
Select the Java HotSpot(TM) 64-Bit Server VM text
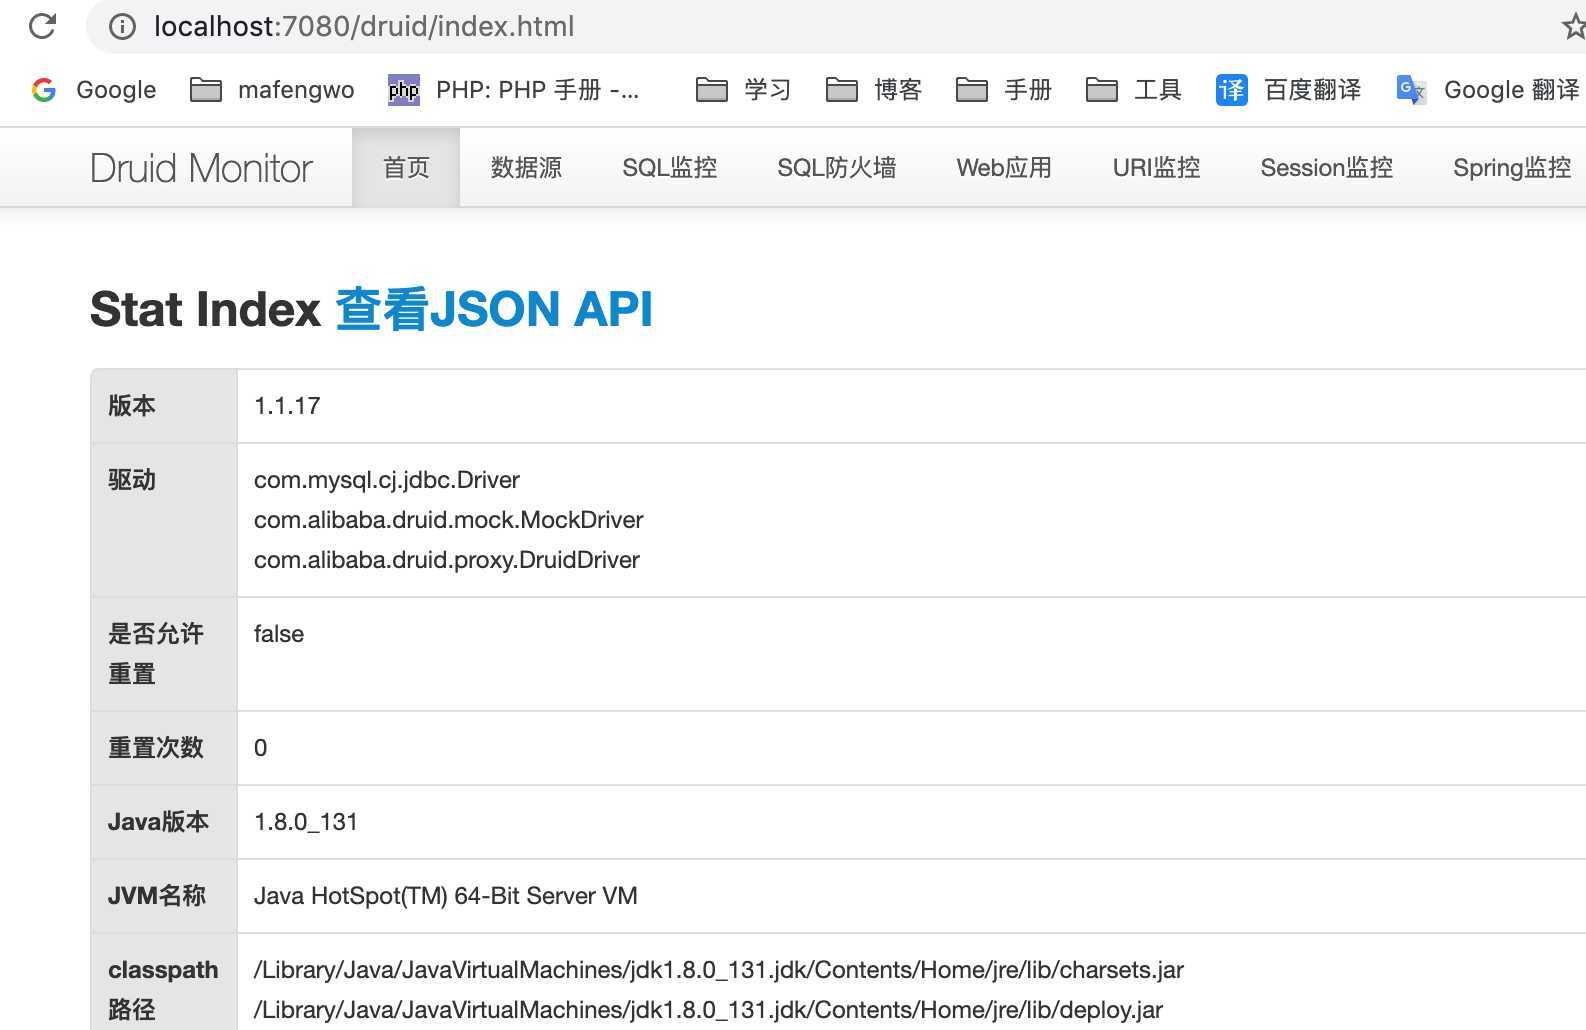pyautogui.click(x=446, y=896)
